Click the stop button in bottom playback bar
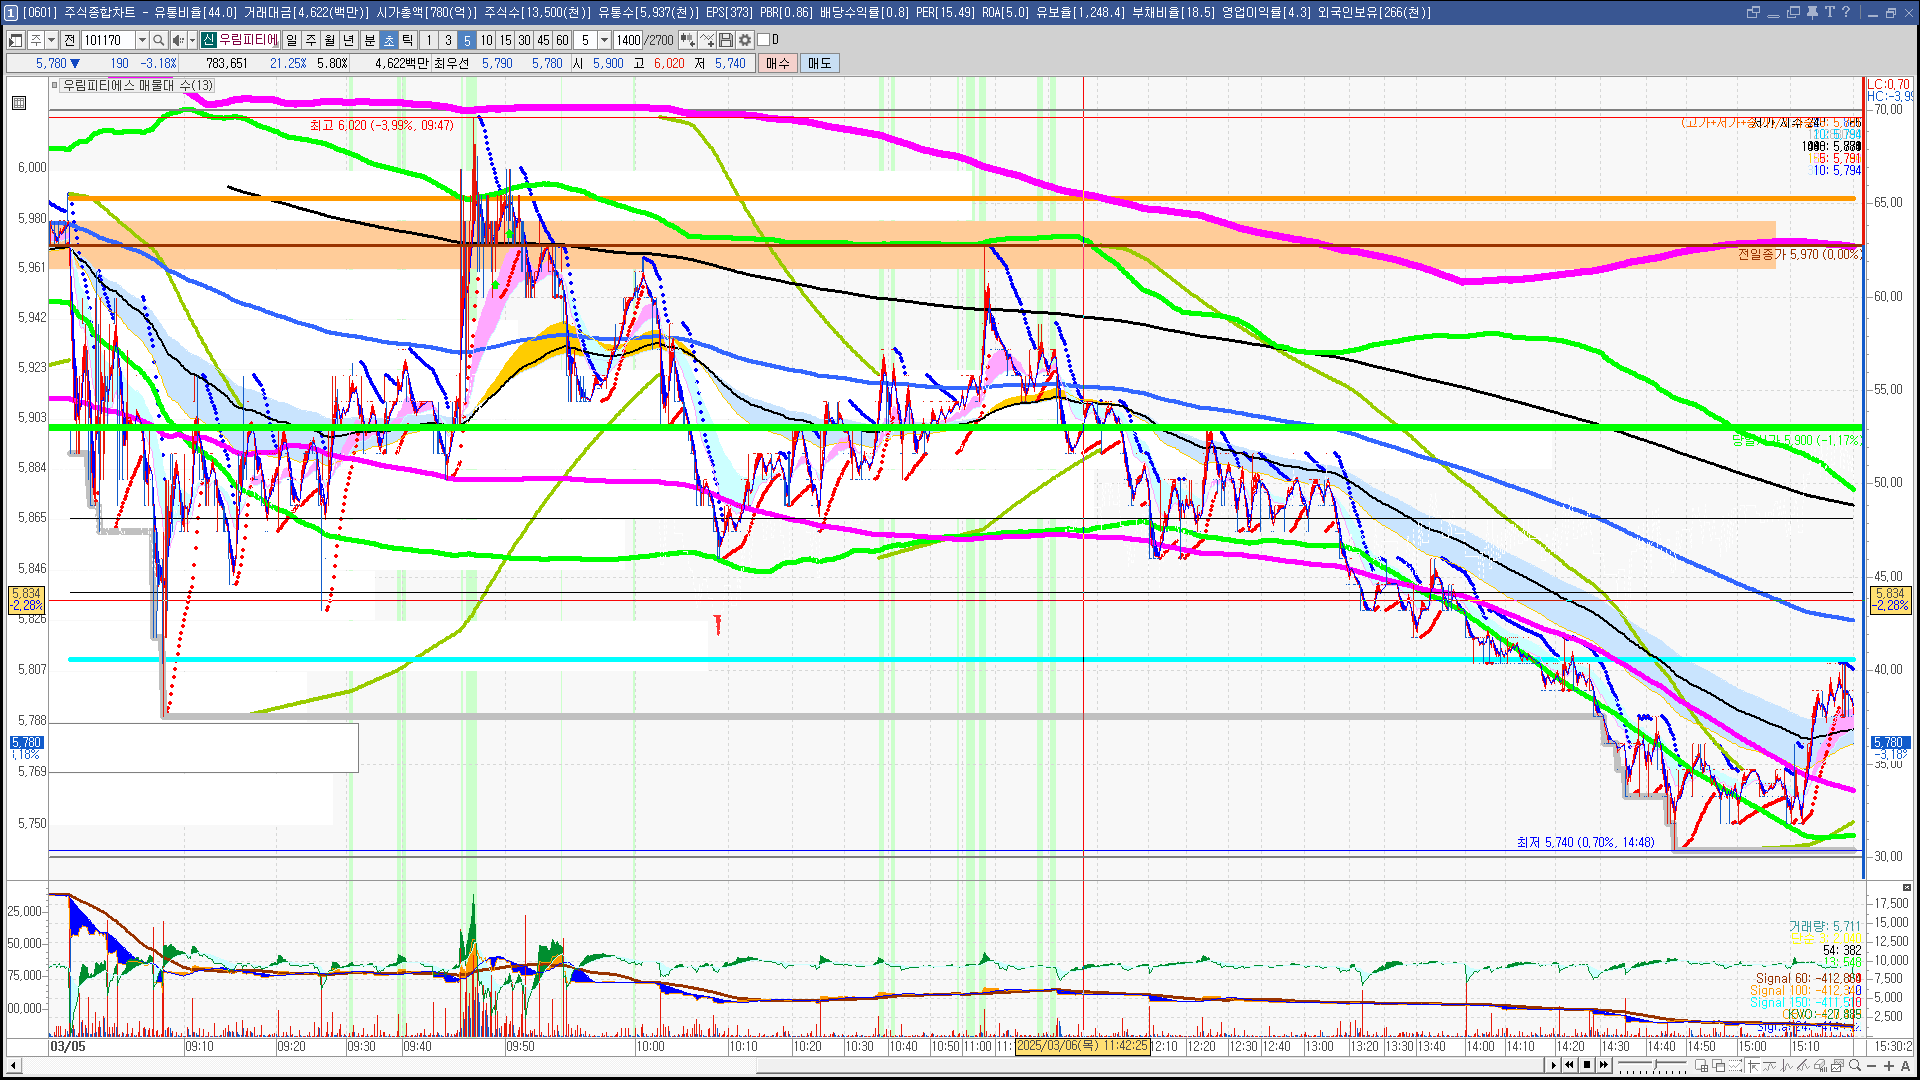Screen dimensions: 1920x1080 (1586, 1065)
